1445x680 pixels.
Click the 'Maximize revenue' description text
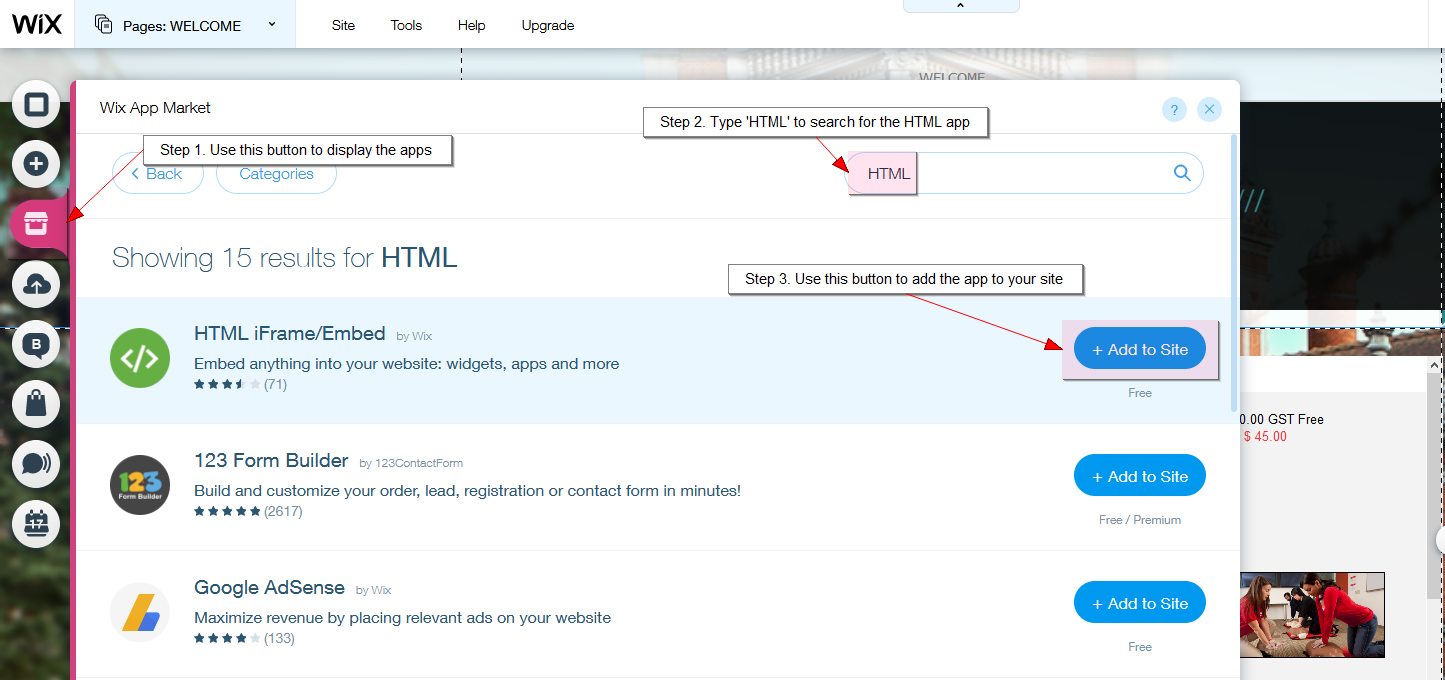click(x=402, y=618)
